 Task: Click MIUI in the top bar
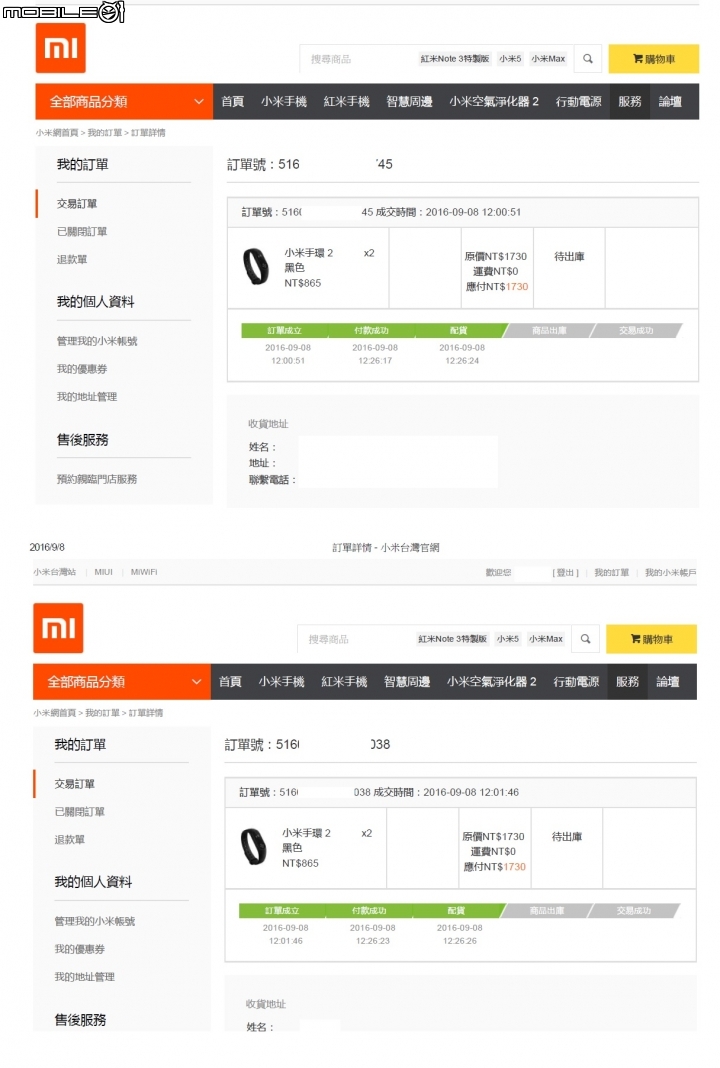[x=104, y=572]
